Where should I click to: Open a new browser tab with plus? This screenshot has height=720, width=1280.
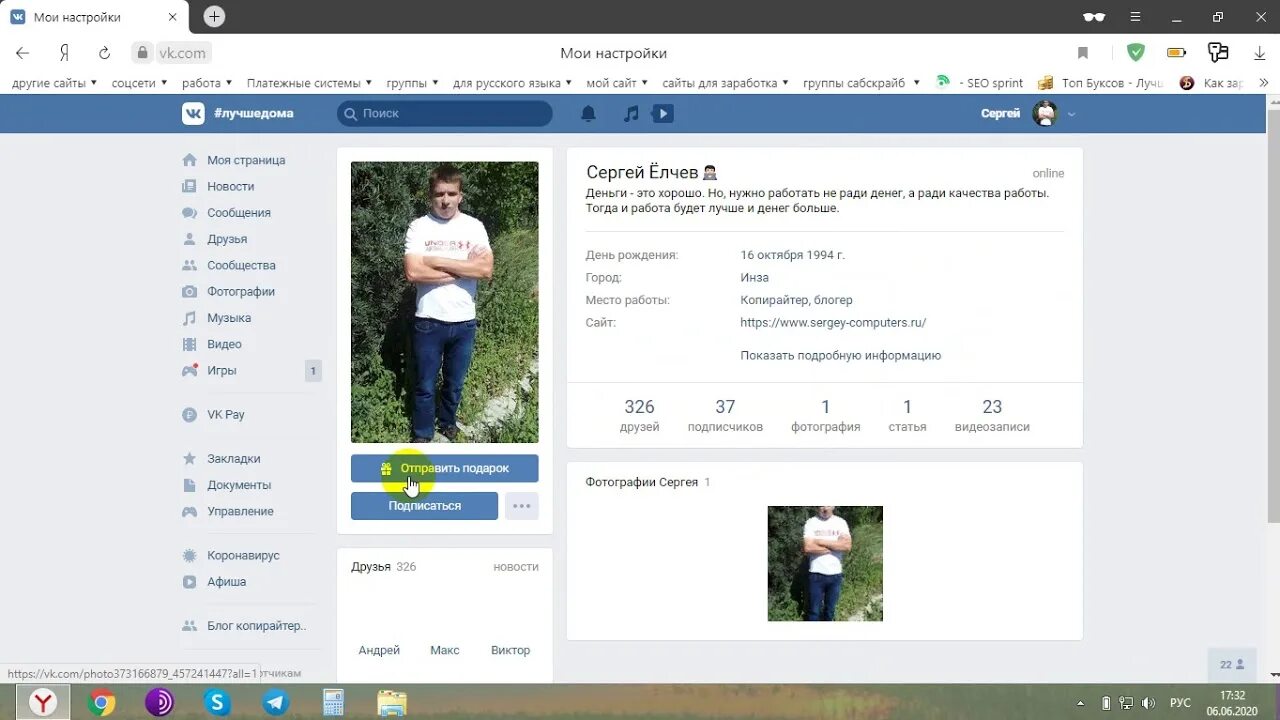tap(214, 17)
